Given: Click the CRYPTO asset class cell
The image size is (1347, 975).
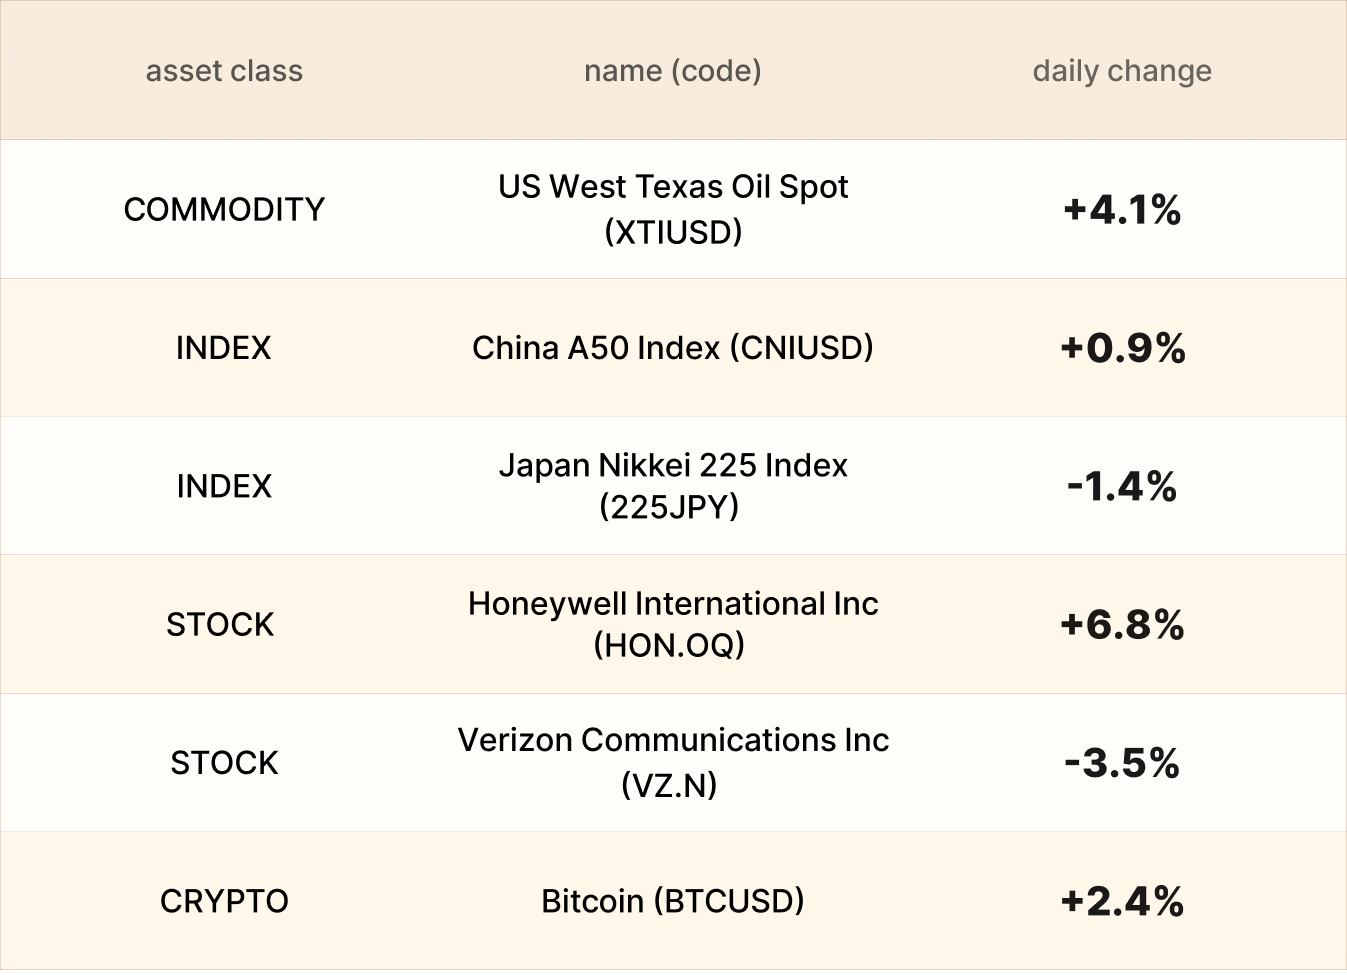Looking at the screenshot, I should point(224,901).
